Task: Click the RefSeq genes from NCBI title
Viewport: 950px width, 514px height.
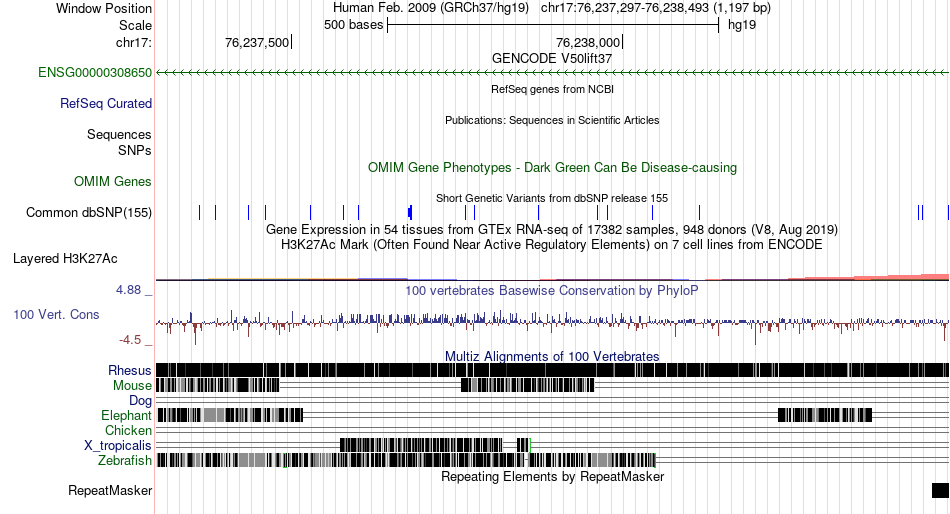Action: (x=552, y=89)
